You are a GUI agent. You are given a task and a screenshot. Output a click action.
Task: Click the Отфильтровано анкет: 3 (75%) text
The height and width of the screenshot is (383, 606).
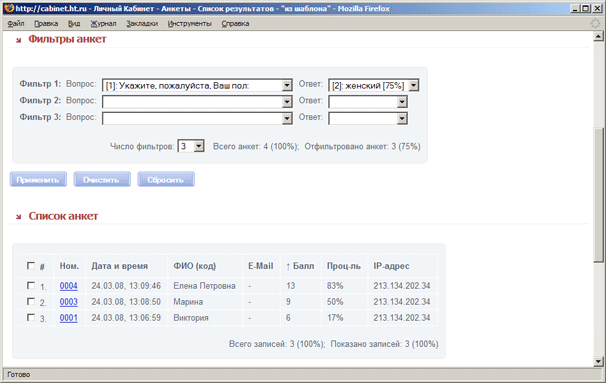click(362, 146)
